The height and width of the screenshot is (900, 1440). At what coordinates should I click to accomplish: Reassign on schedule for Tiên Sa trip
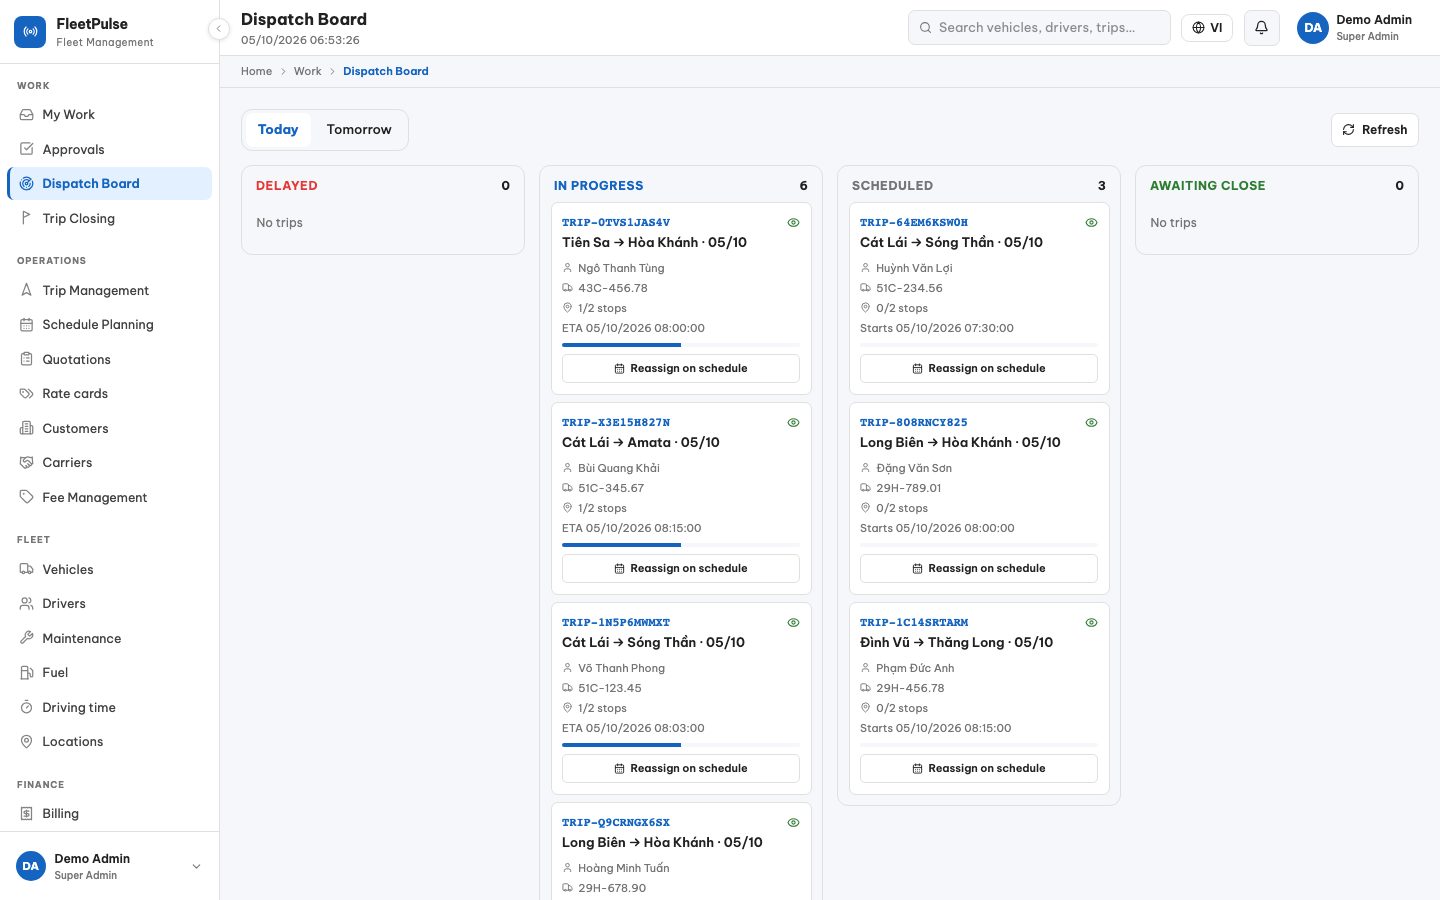click(x=681, y=368)
